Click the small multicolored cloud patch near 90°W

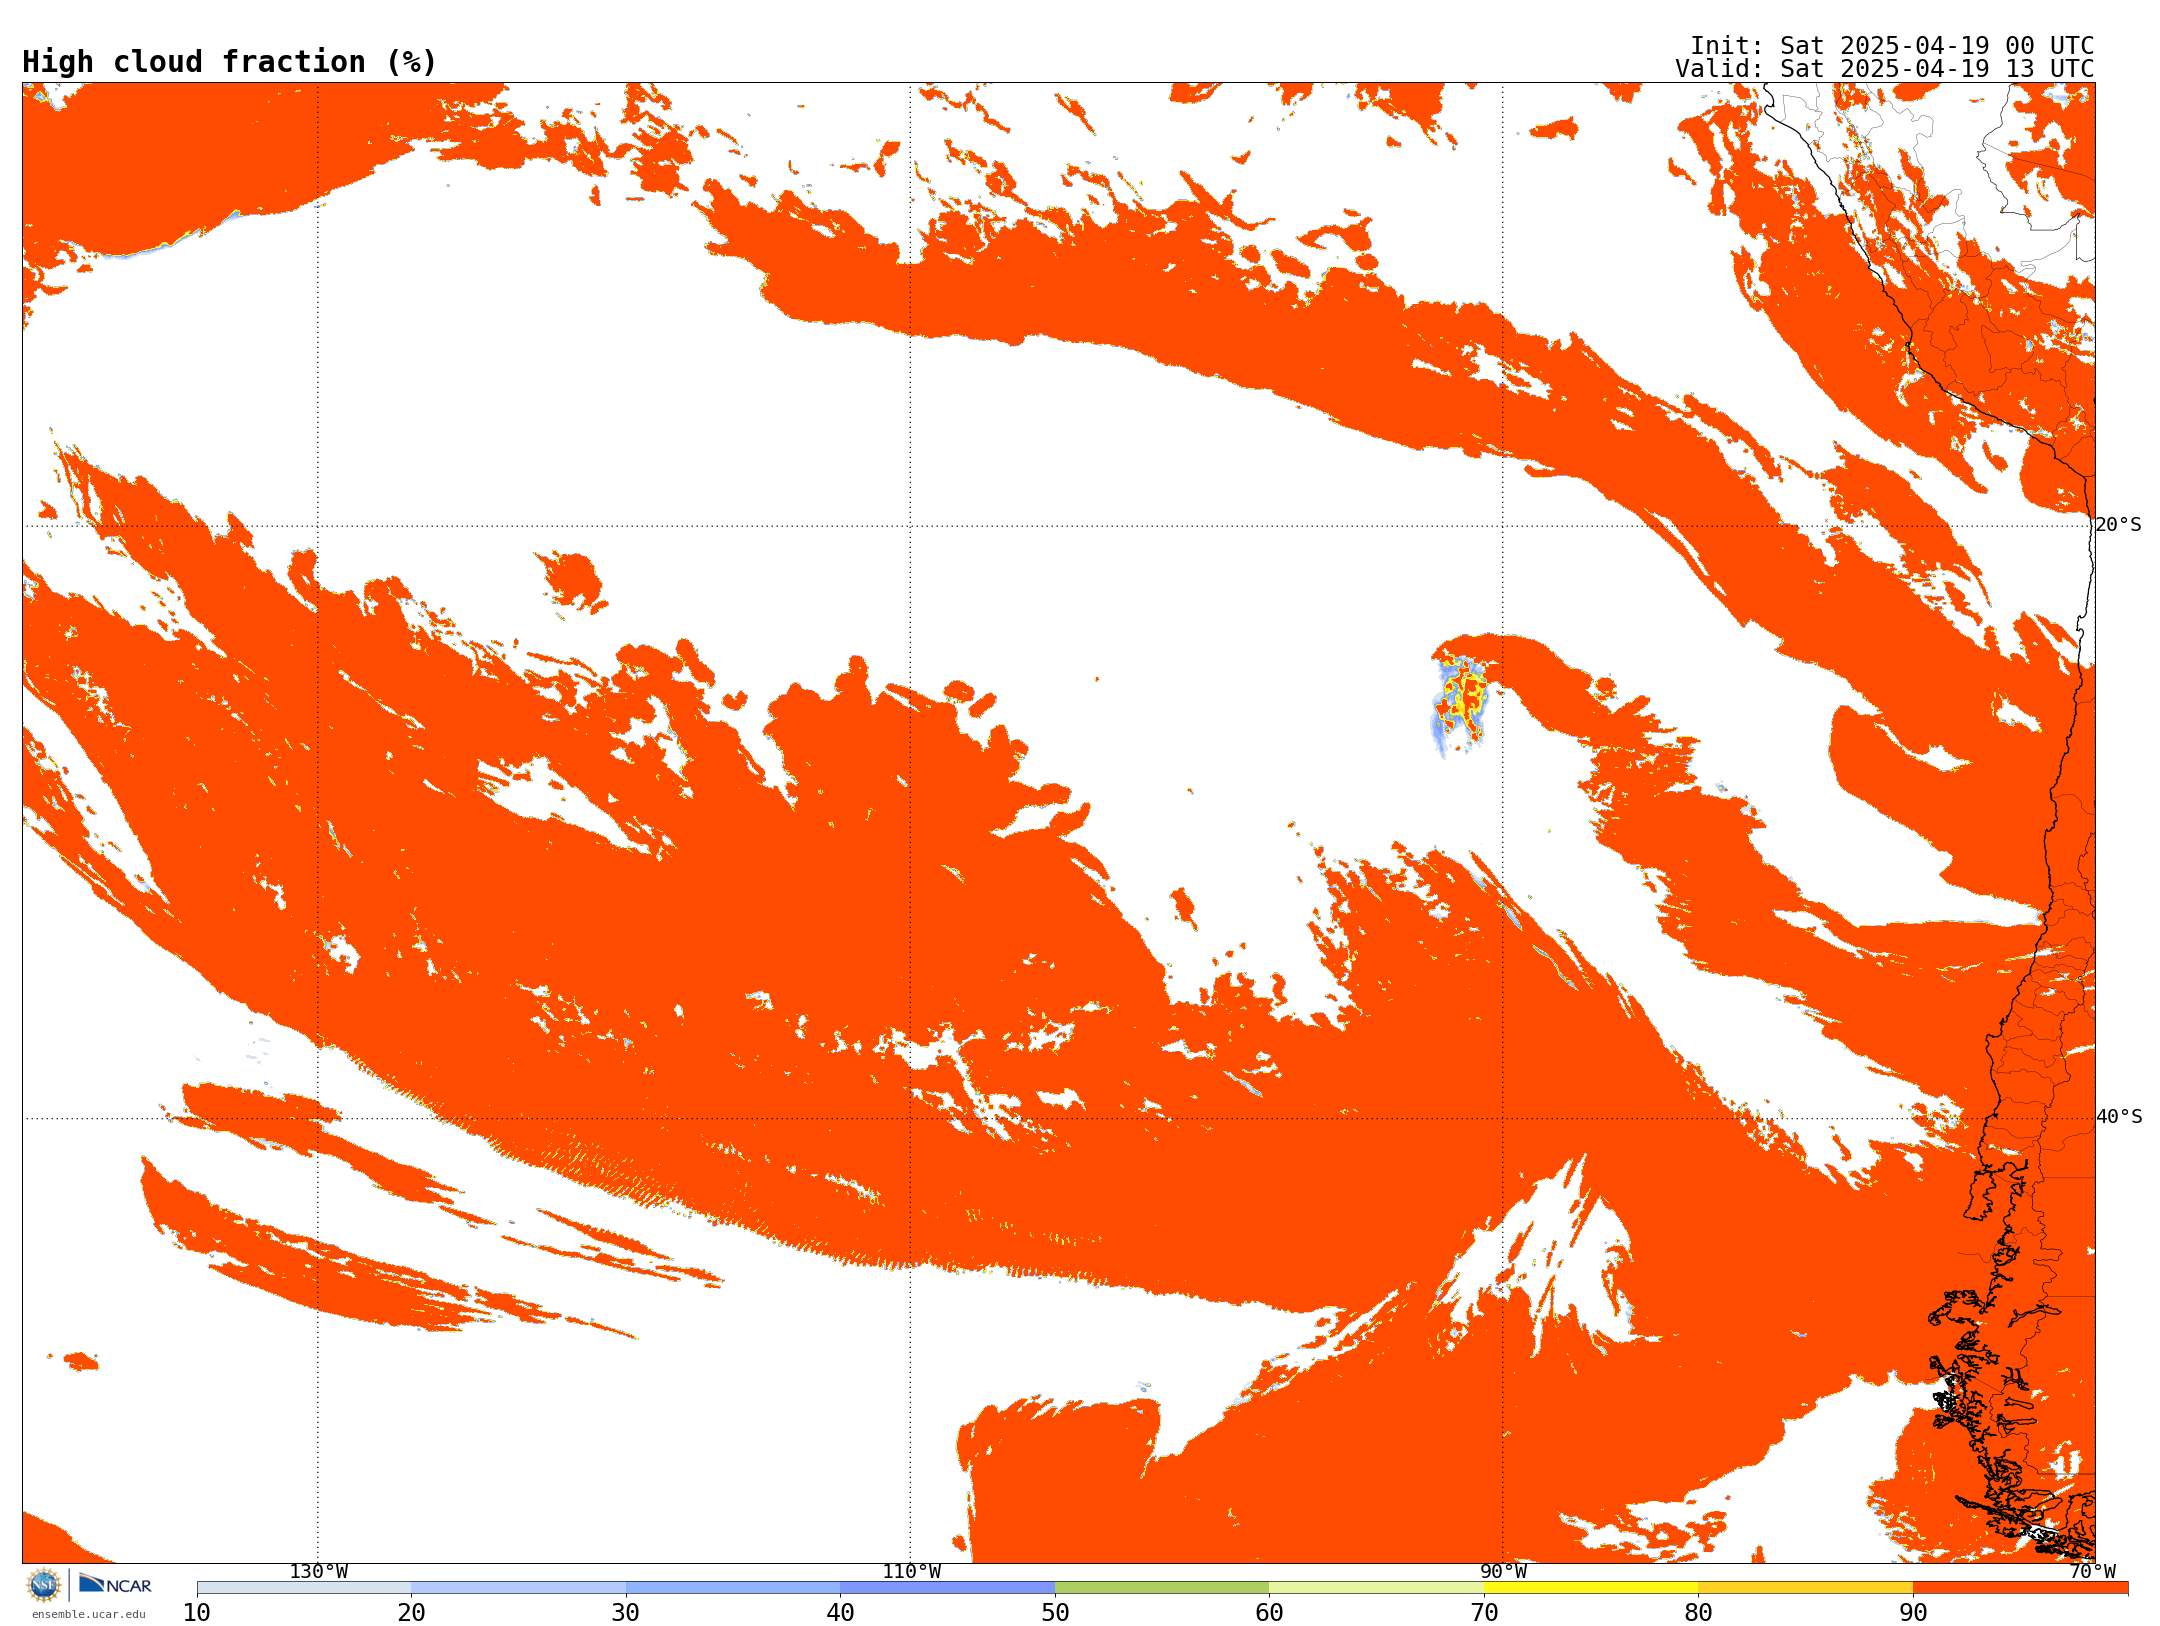[1460, 705]
